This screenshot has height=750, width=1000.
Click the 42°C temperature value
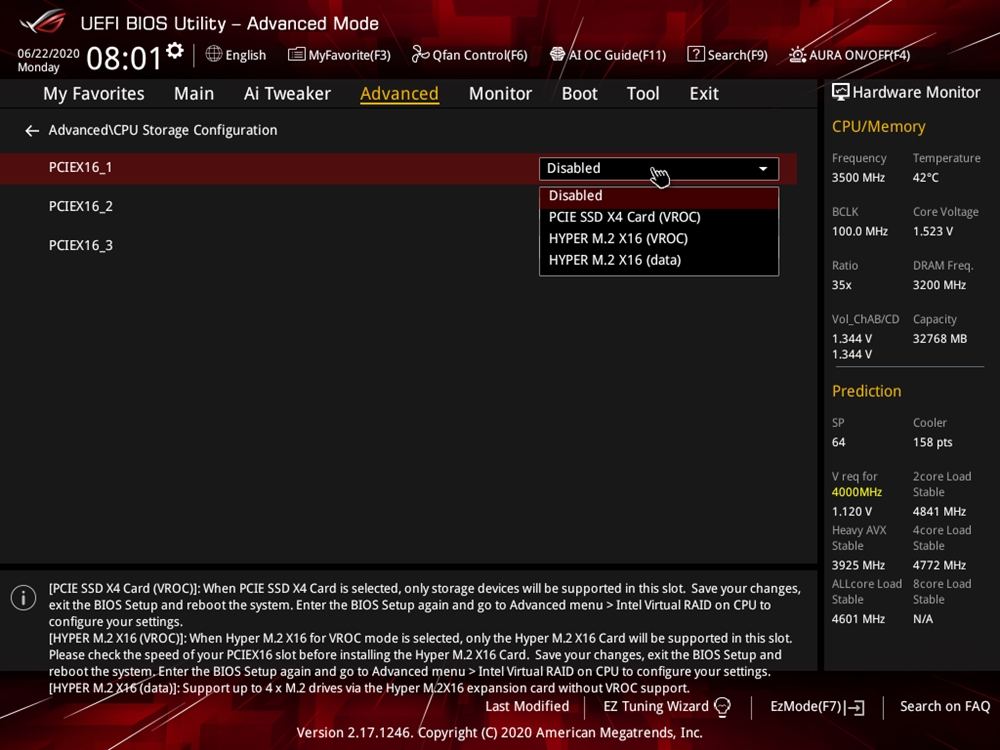coord(925,178)
